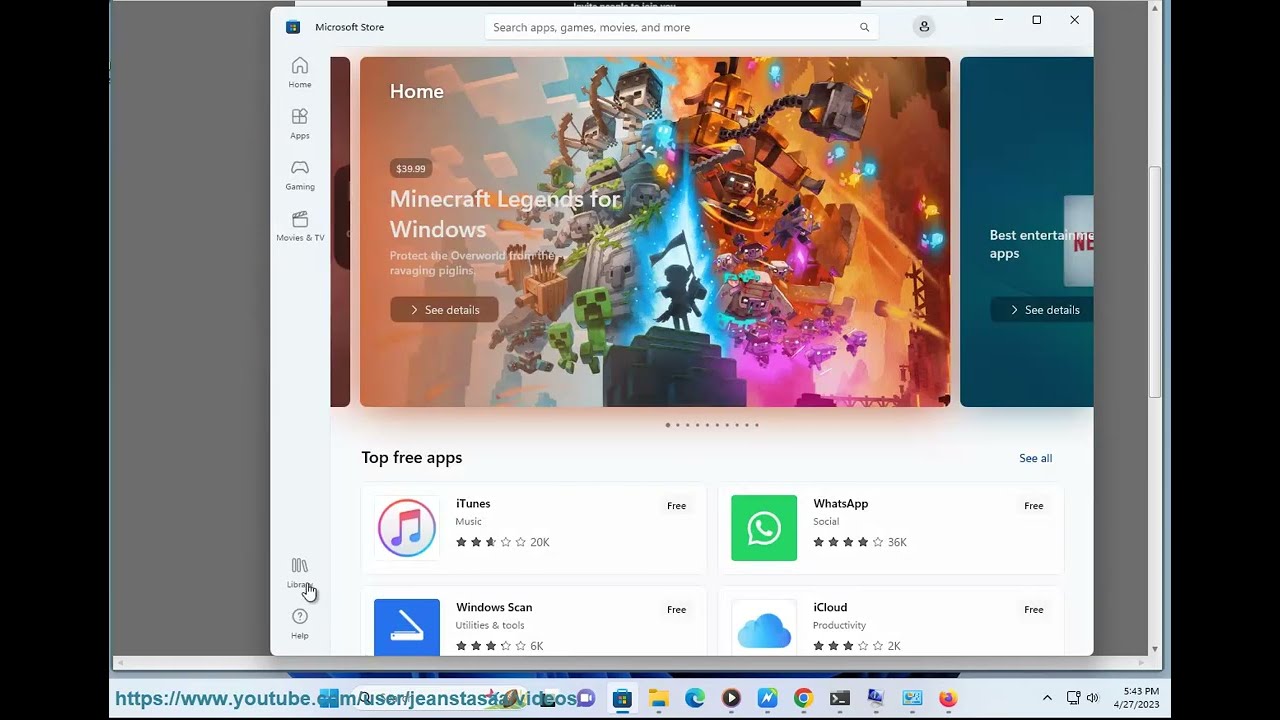Click the Minecraft Legends banner image
The height and width of the screenshot is (720, 1280).
click(655, 232)
